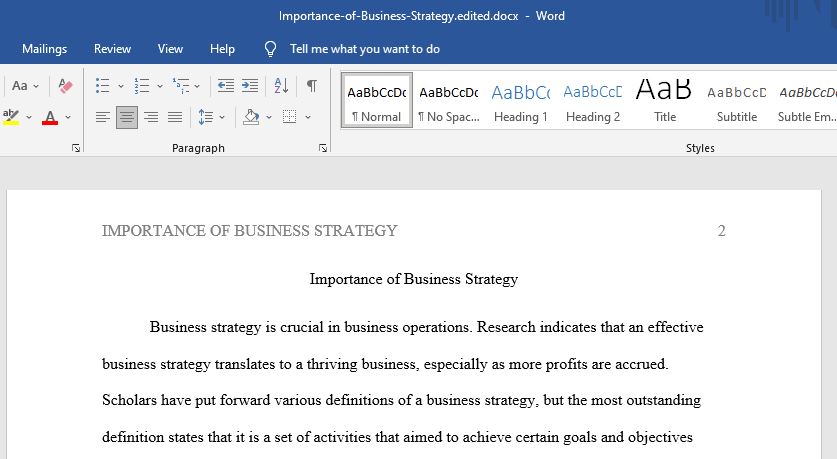Image resolution: width=837 pixels, height=459 pixels.
Task: Click the Shading paint bucket icon
Action: point(251,117)
